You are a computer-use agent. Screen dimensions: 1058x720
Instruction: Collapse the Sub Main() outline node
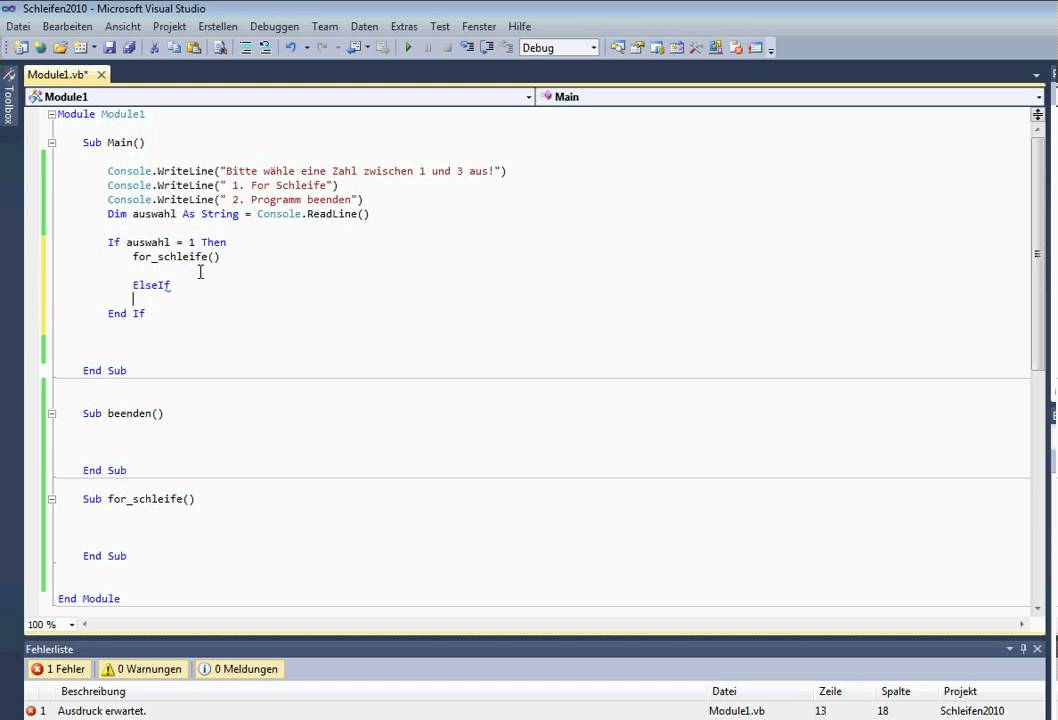pyautogui.click(x=52, y=142)
